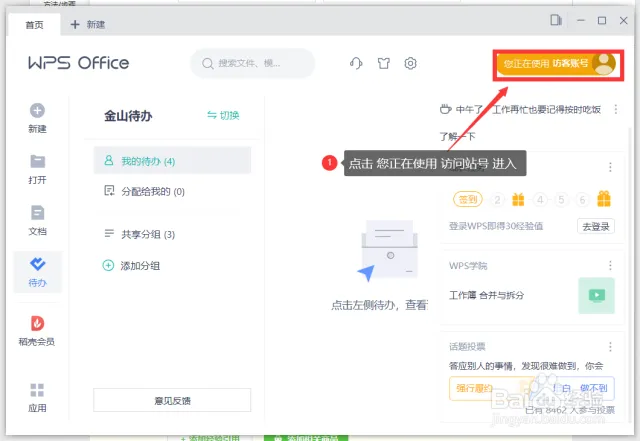Switch to the 首页 home tab
Image resolution: width=640 pixels, height=441 pixels.
point(34,24)
